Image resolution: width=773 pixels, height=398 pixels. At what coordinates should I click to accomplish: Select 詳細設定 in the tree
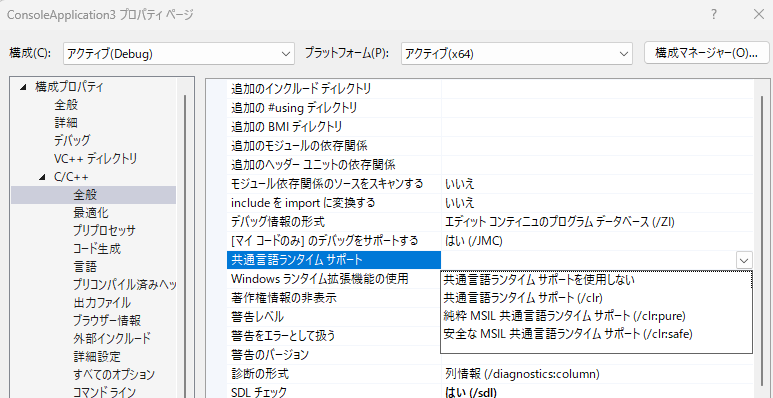click(97, 356)
